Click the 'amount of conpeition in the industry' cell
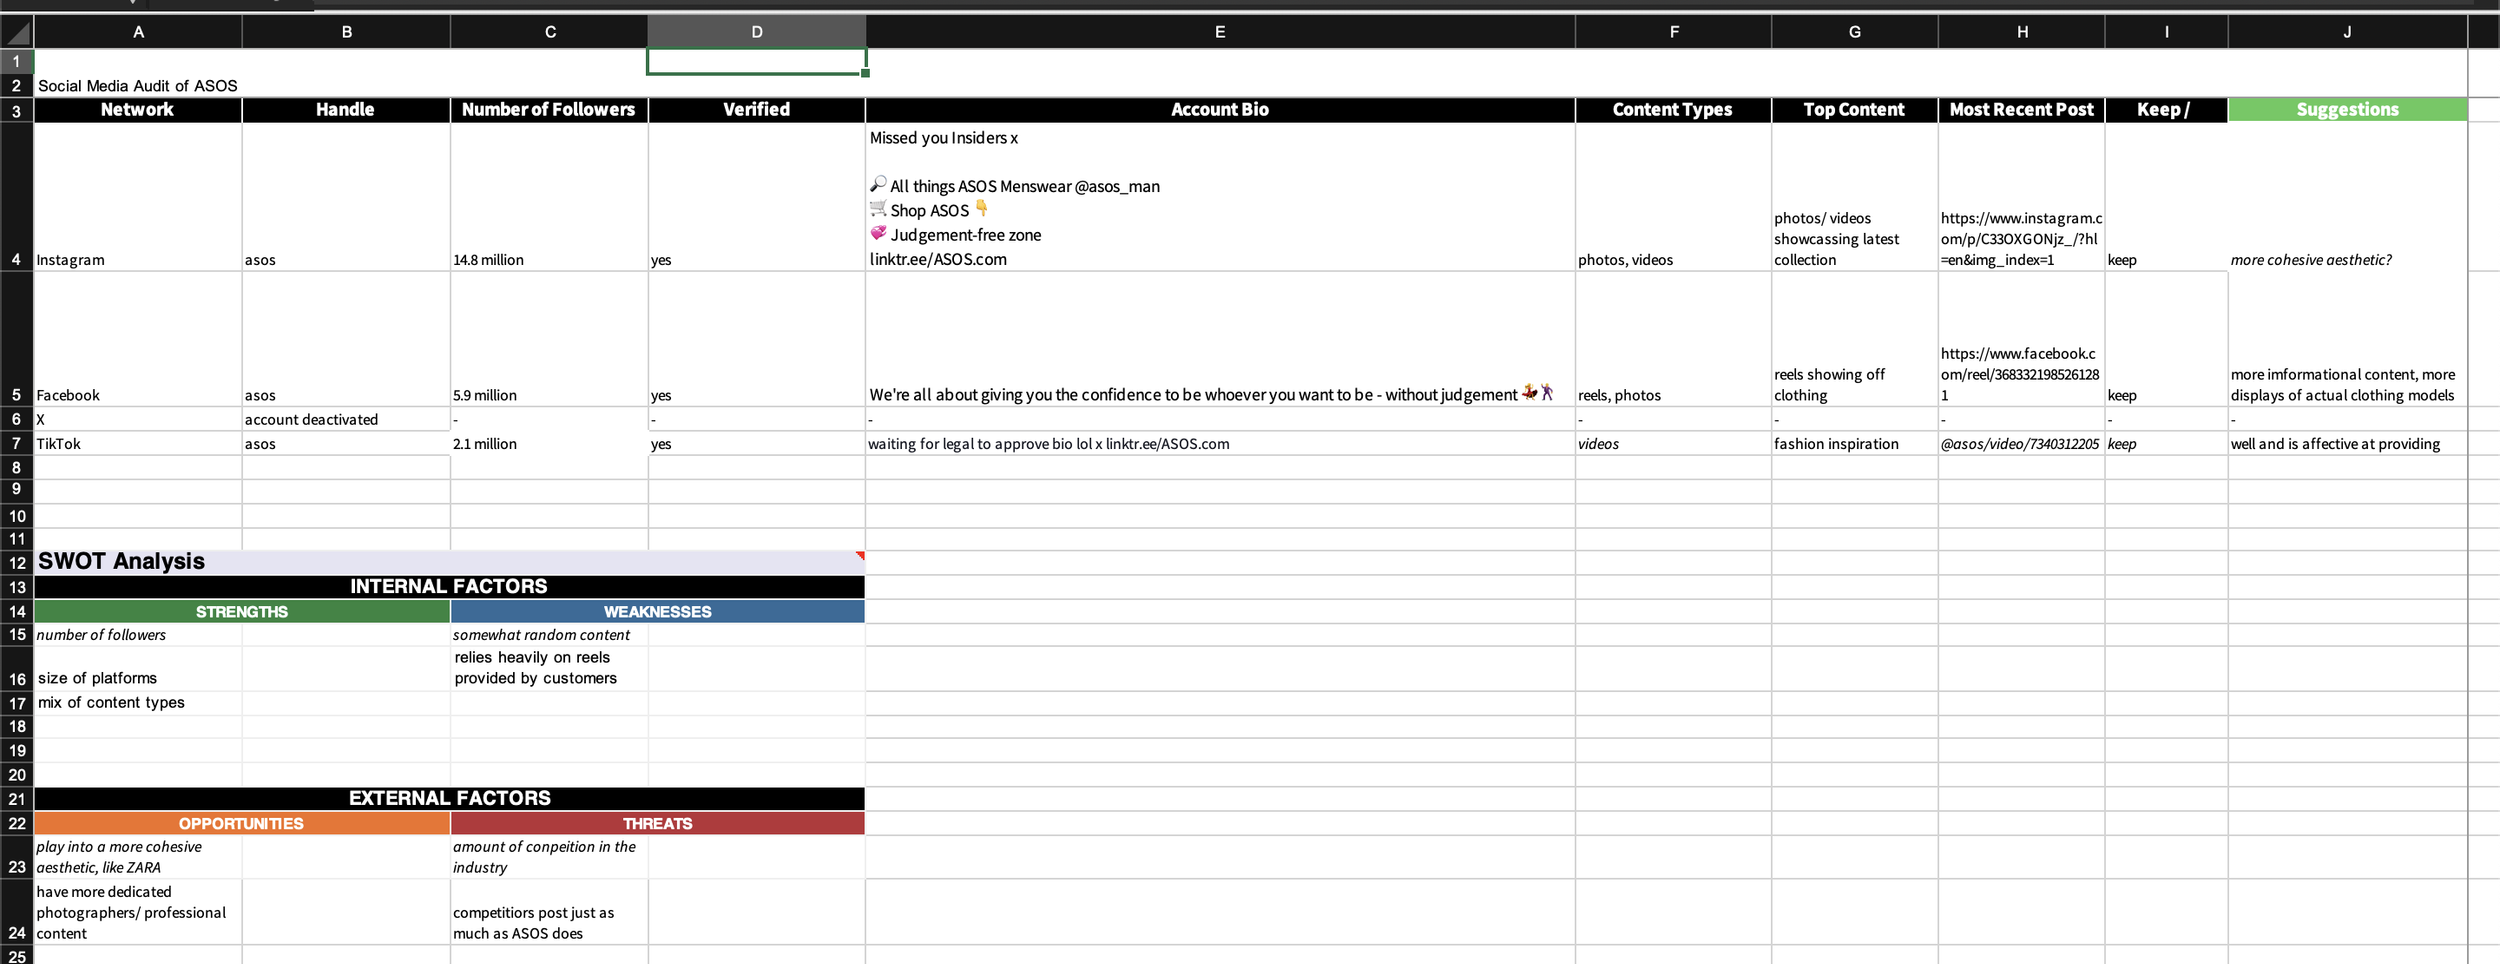2500x964 pixels. [549, 857]
